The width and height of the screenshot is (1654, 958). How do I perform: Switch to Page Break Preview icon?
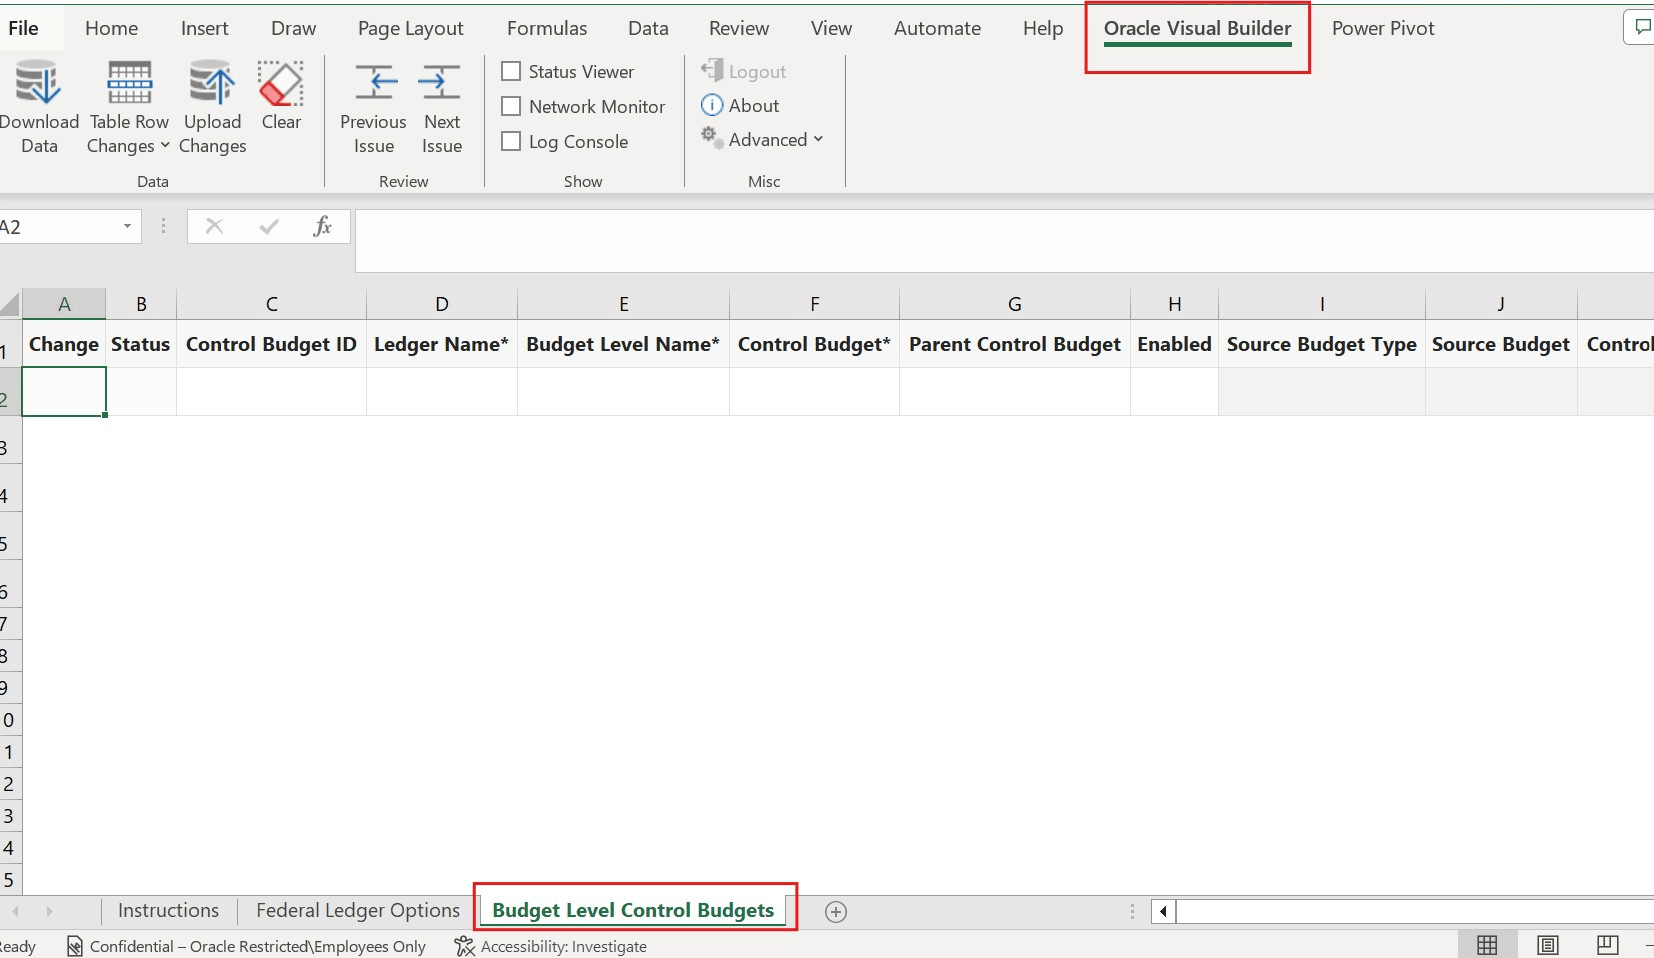tap(1607, 945)
